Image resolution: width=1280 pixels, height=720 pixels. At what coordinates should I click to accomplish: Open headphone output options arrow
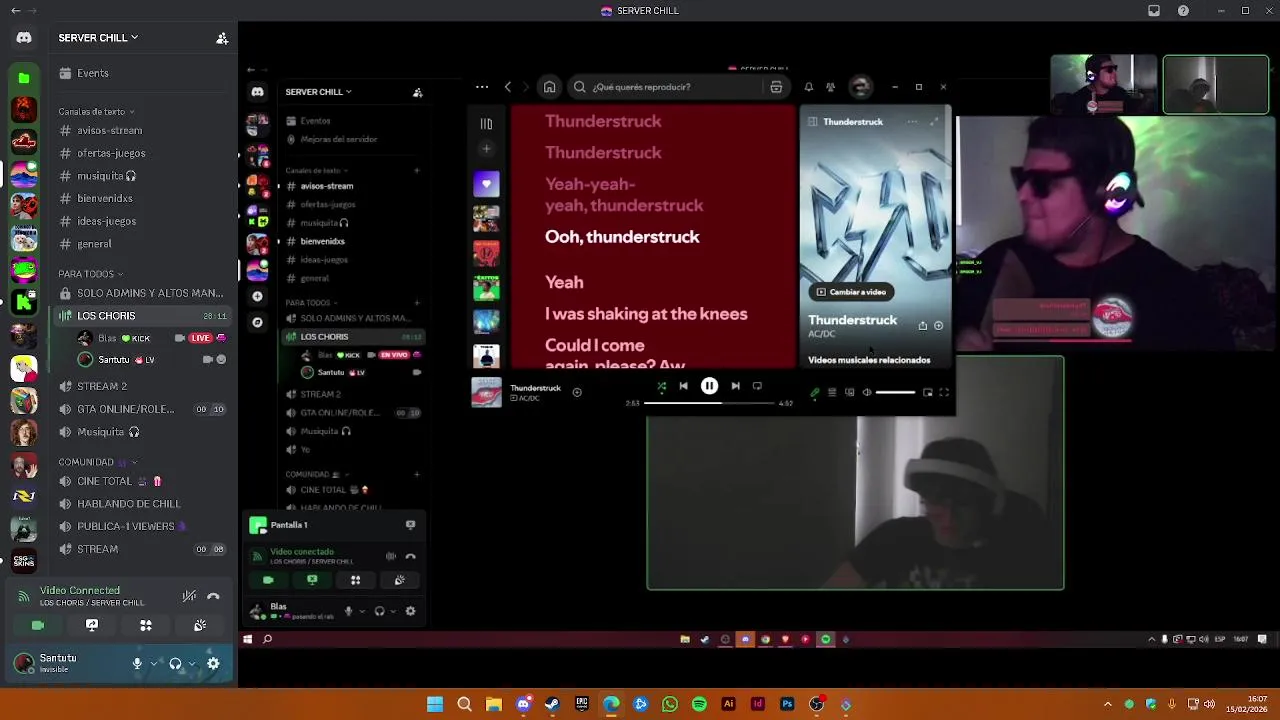(191, 663)
